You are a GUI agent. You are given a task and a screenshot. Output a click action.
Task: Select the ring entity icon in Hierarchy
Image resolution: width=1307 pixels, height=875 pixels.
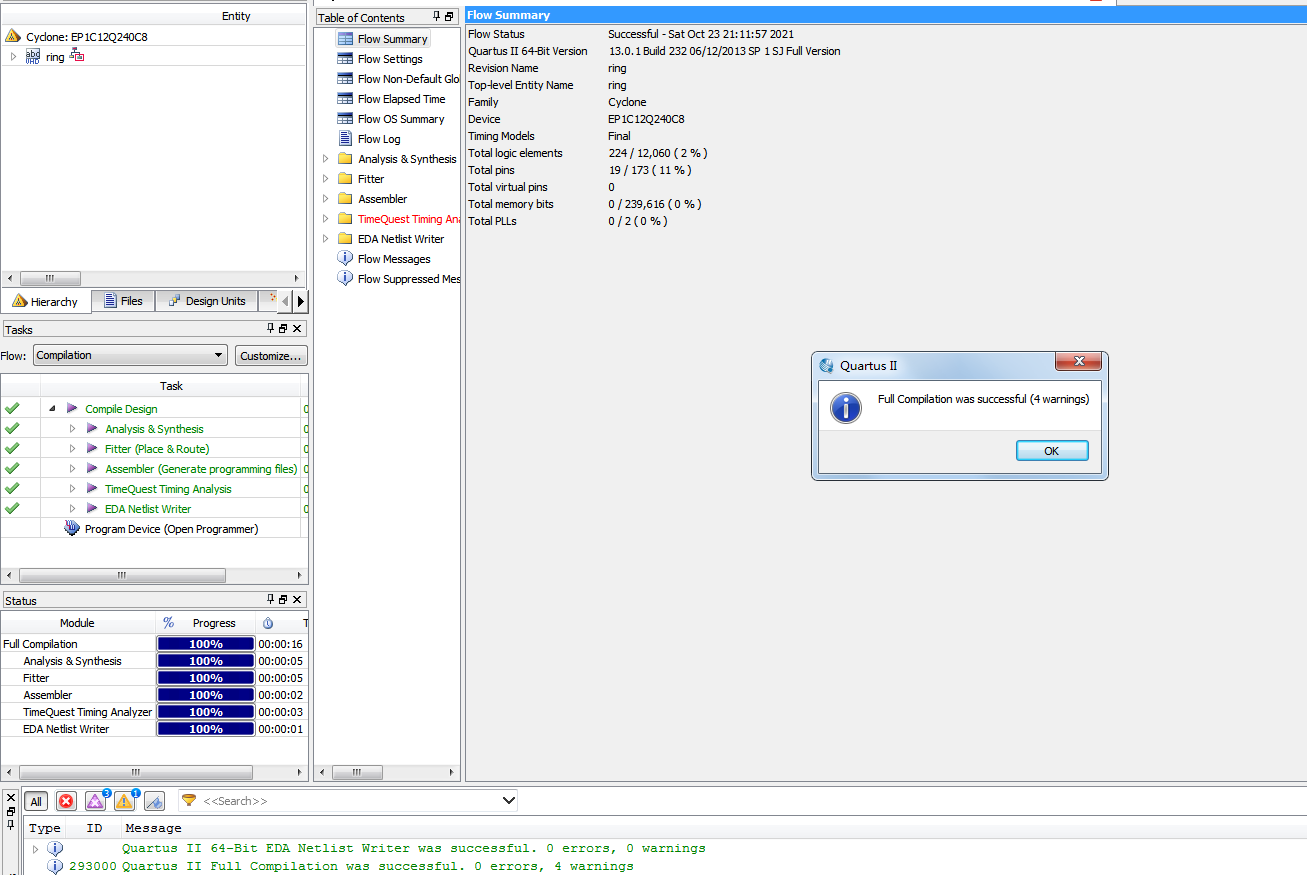pyautogui.click(x=33, y=57)
